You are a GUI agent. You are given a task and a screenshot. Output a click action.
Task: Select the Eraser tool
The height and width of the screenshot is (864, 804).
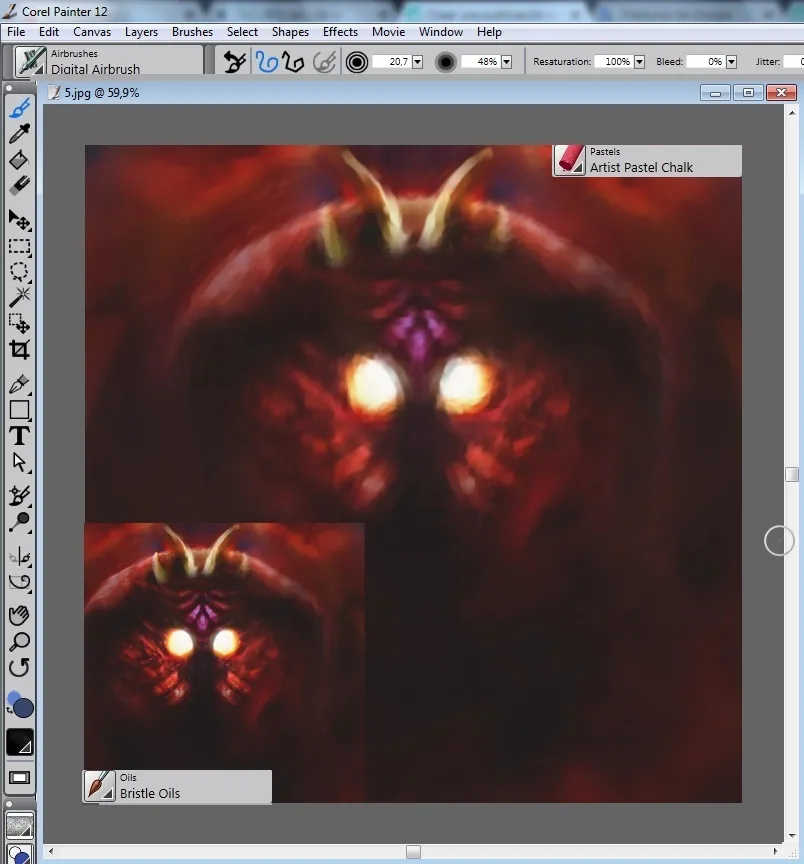point(20,186)
